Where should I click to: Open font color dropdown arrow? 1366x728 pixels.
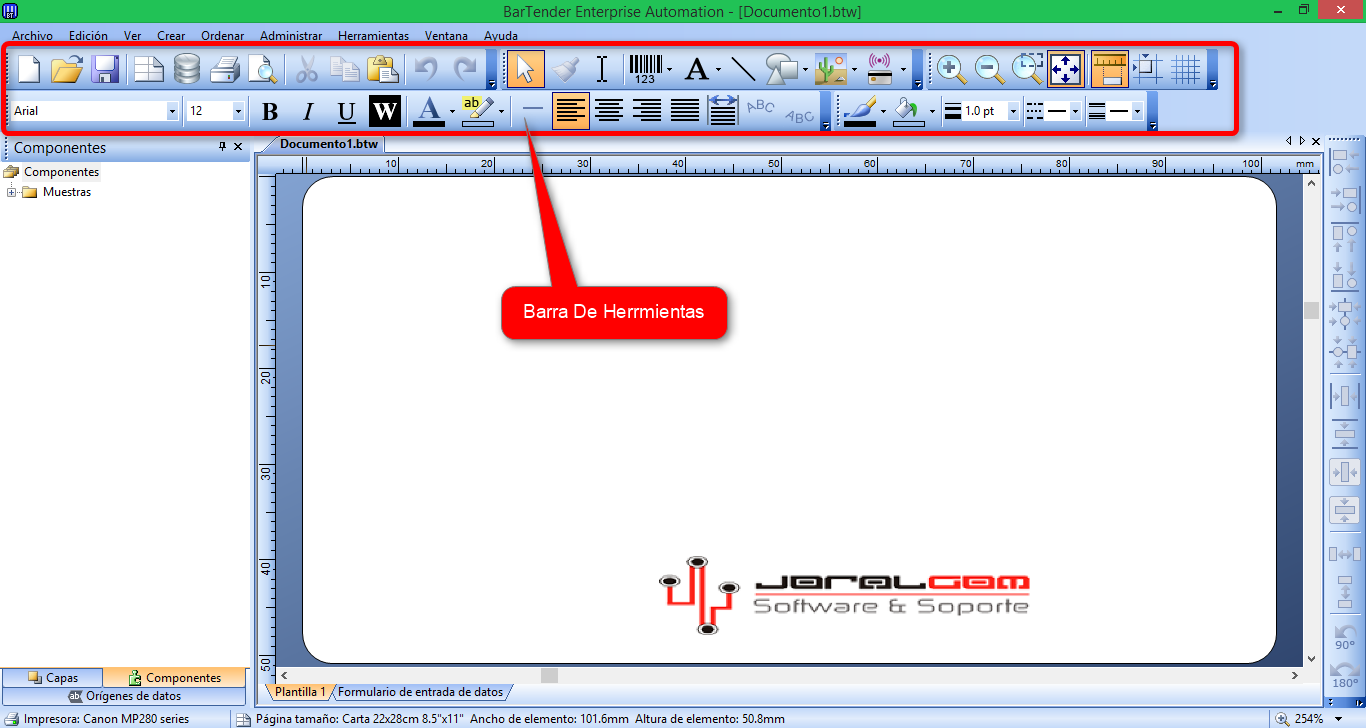pos(452,111)
